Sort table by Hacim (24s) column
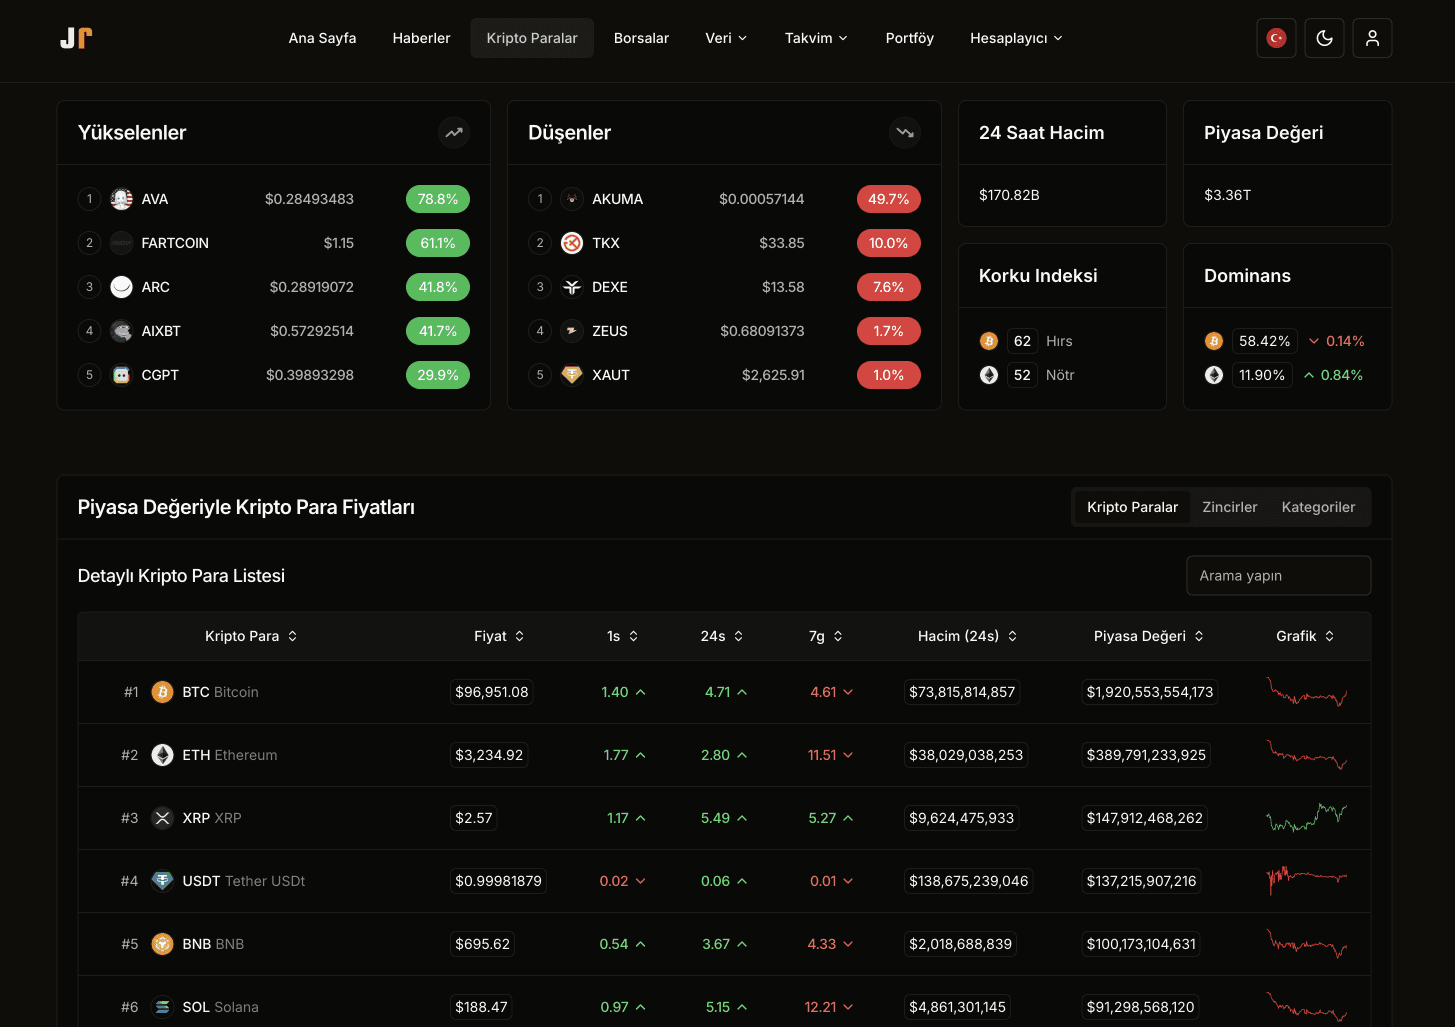Image resolution: width=1455 pixels, height=1027 pixels. coord(967,636)
